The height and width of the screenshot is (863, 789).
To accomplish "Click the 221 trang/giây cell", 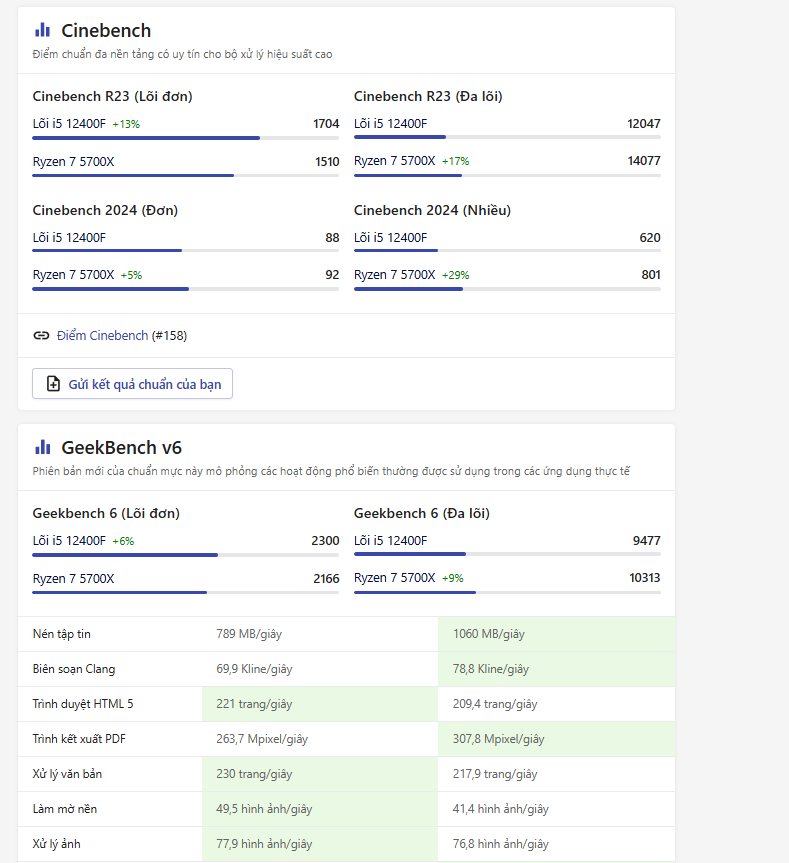I will coord(320,704).
